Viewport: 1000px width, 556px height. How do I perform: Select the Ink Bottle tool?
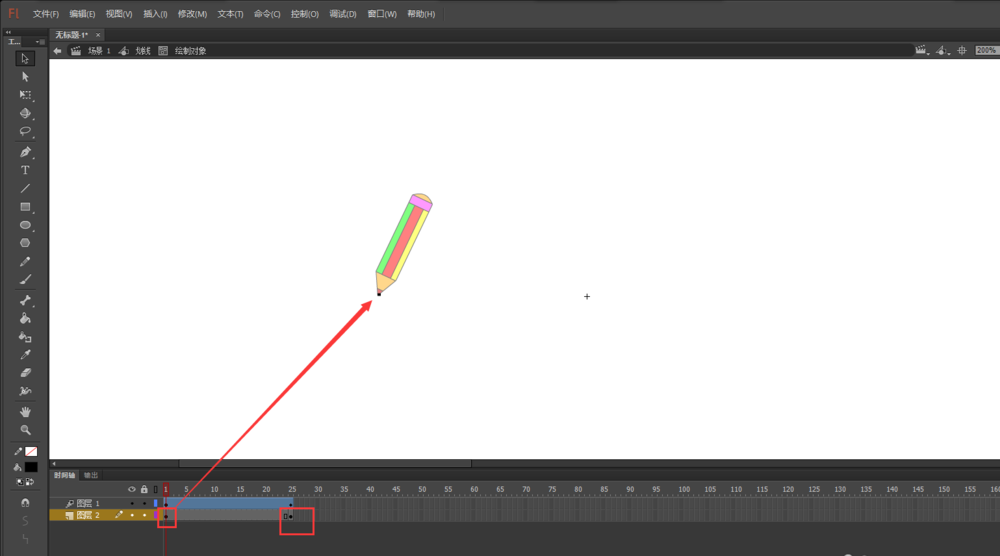tap(25, 337)
